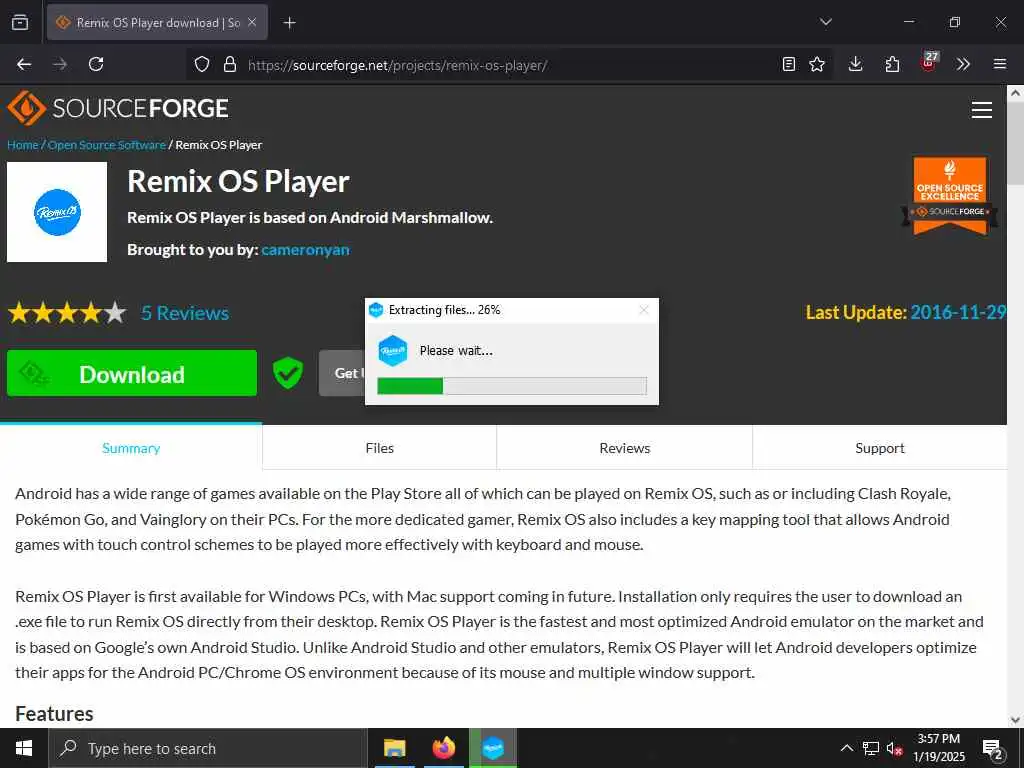Select the Summary tab
1024x768 pixels.
(131, 448)
